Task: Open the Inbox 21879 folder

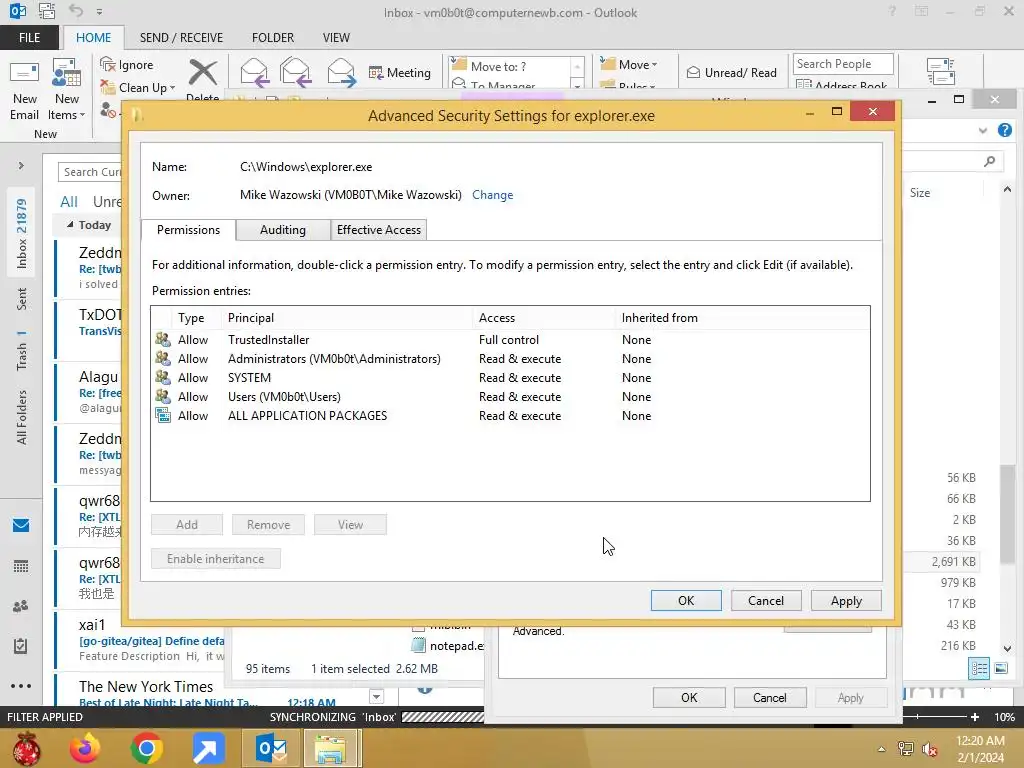Action: coord(22,233)
